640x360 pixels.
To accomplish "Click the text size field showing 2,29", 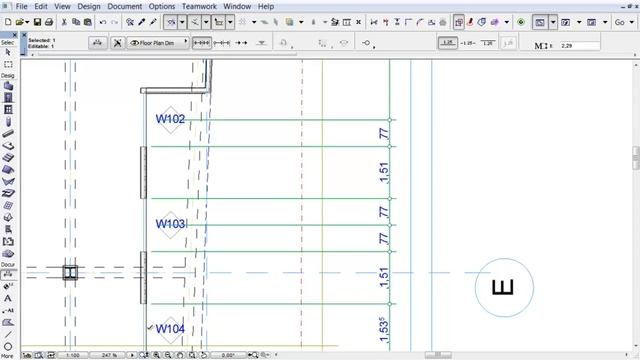I will tap(580, 46).
